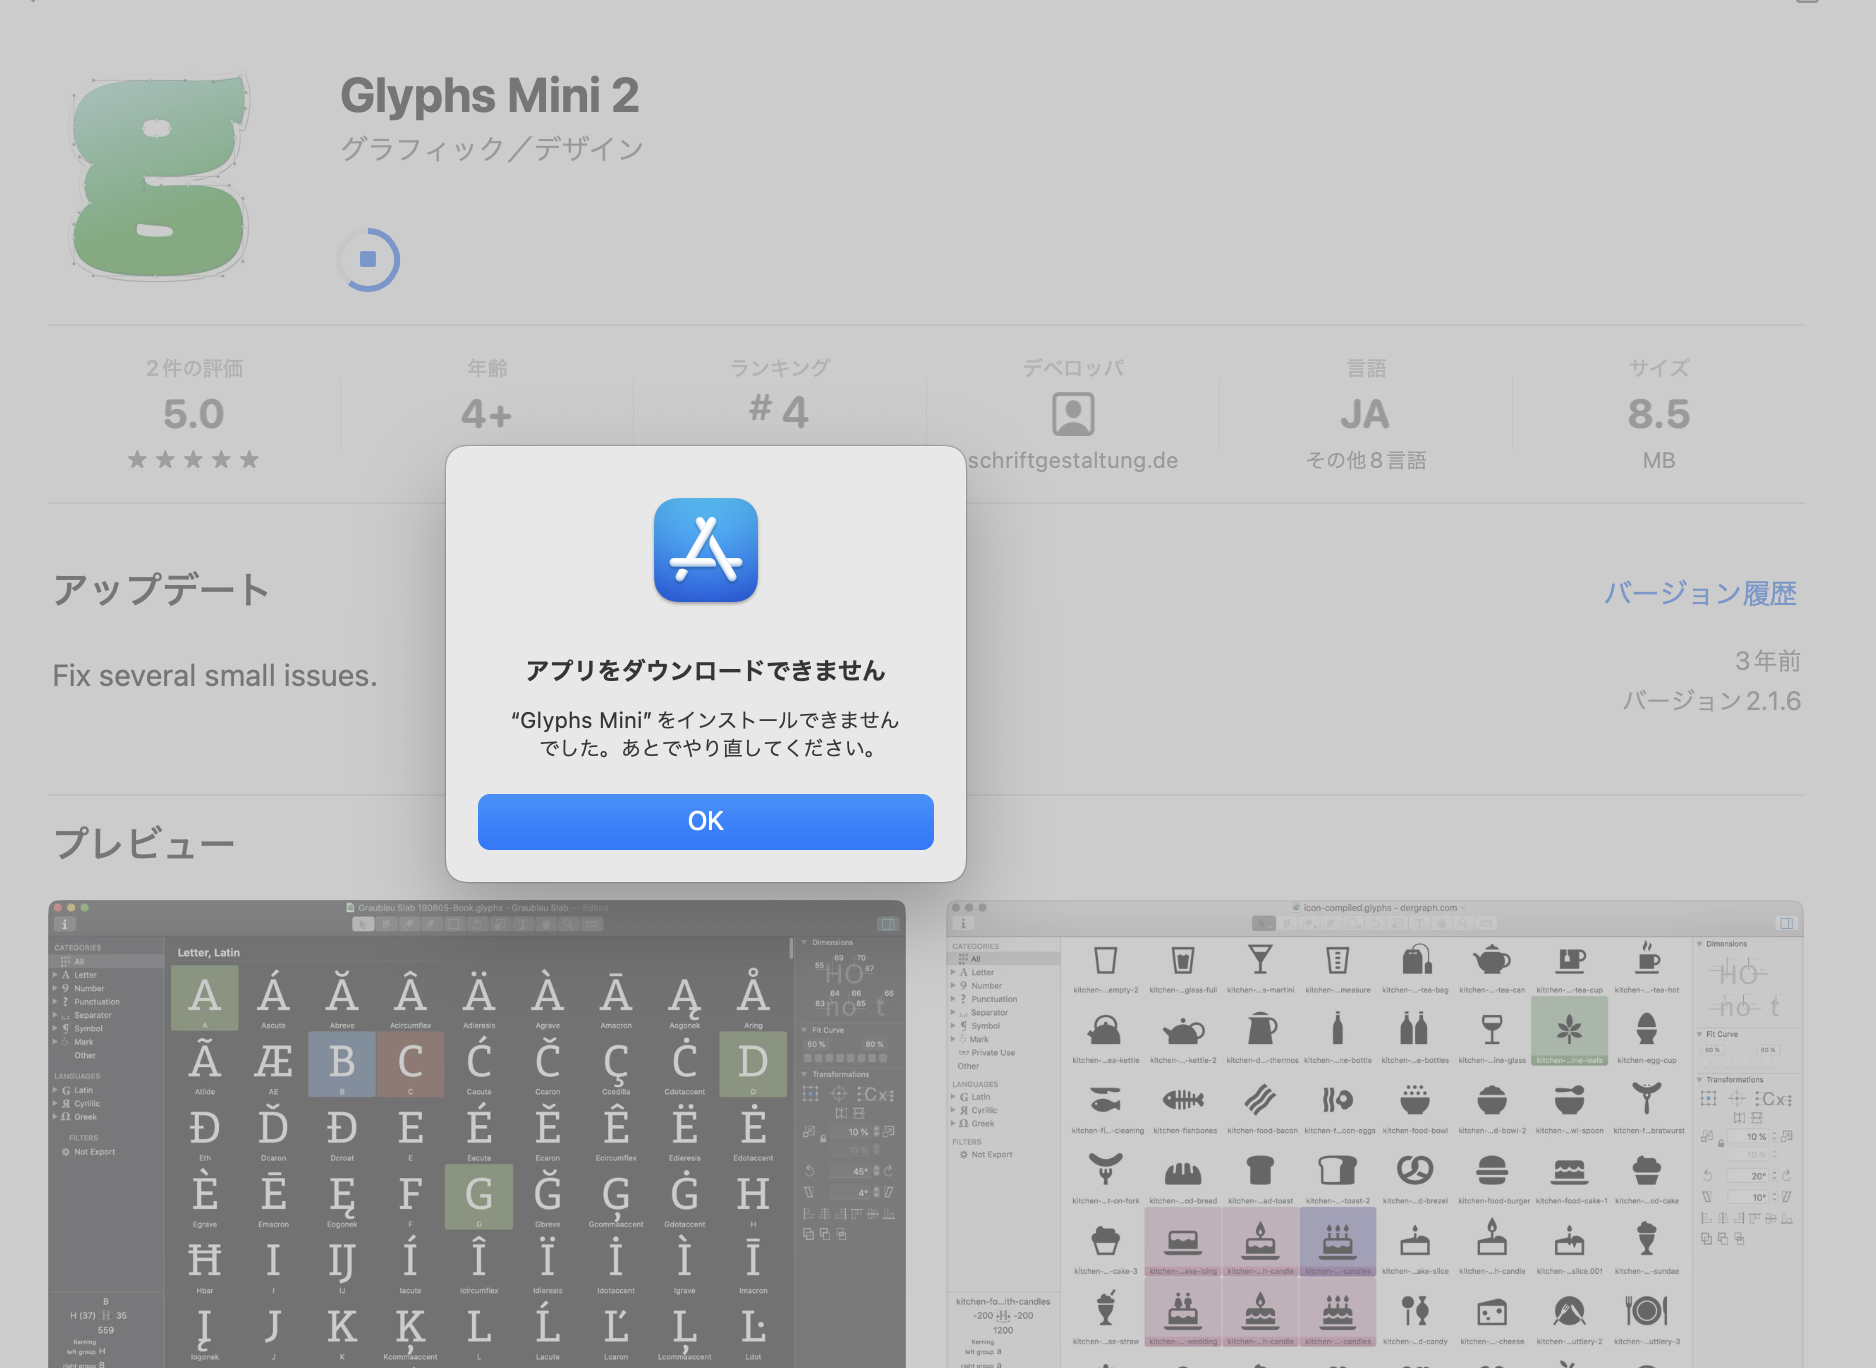Click the デベロッパ column label
Screen dimensions: 1876x1368
point(1073,368)
